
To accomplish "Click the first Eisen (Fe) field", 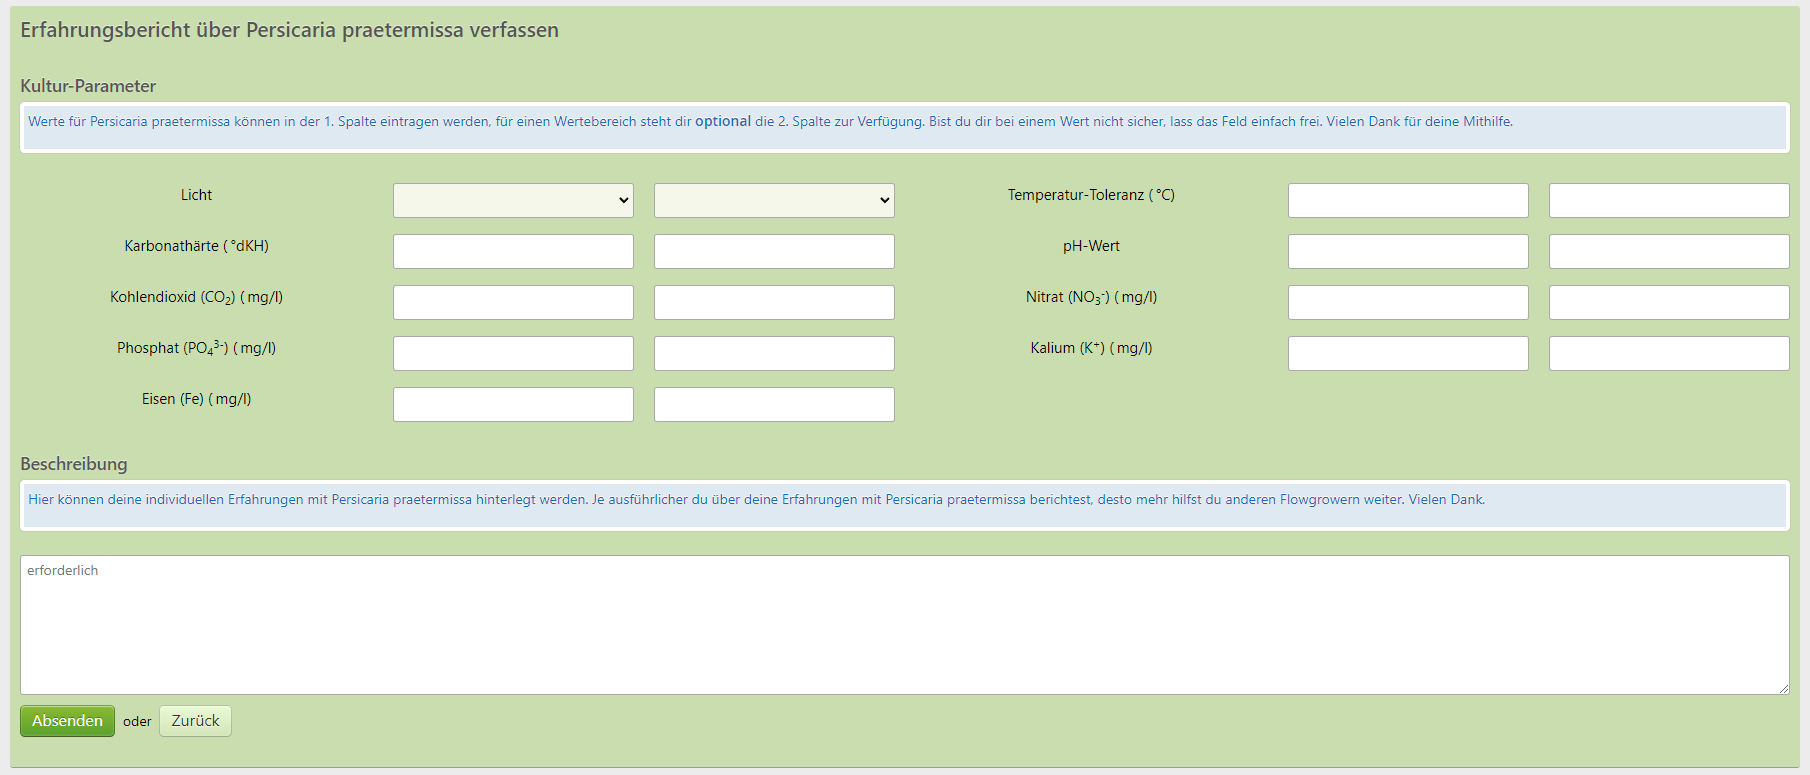I will pyautogui.click(x=513, y=404).
